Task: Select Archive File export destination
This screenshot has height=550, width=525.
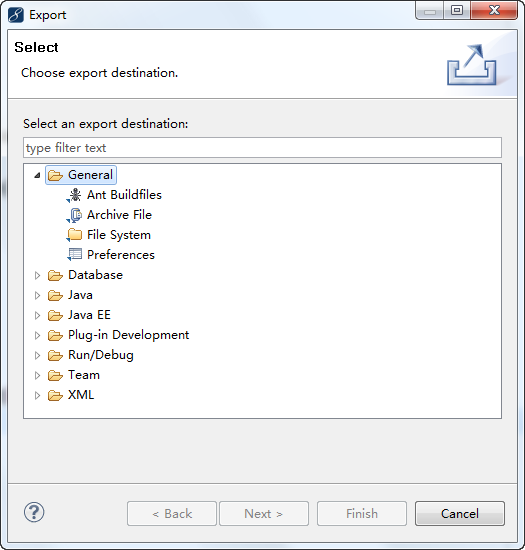Action: [119, 215]
